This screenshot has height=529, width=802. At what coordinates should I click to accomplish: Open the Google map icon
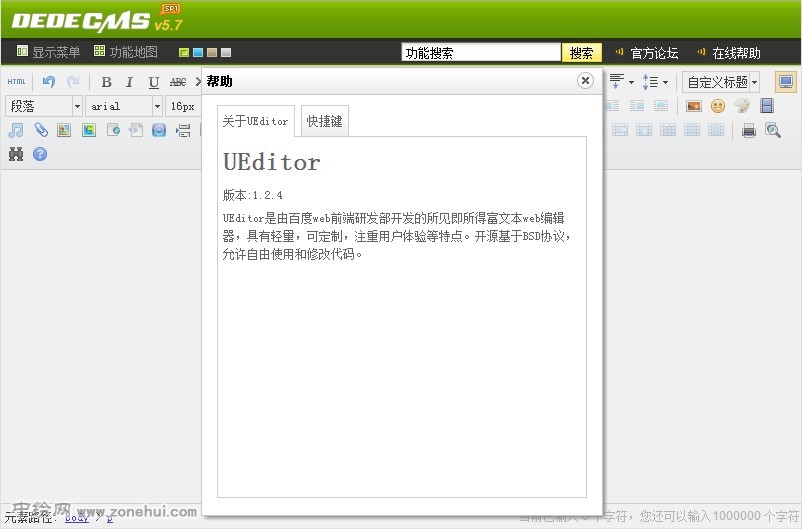coord(89,130)
